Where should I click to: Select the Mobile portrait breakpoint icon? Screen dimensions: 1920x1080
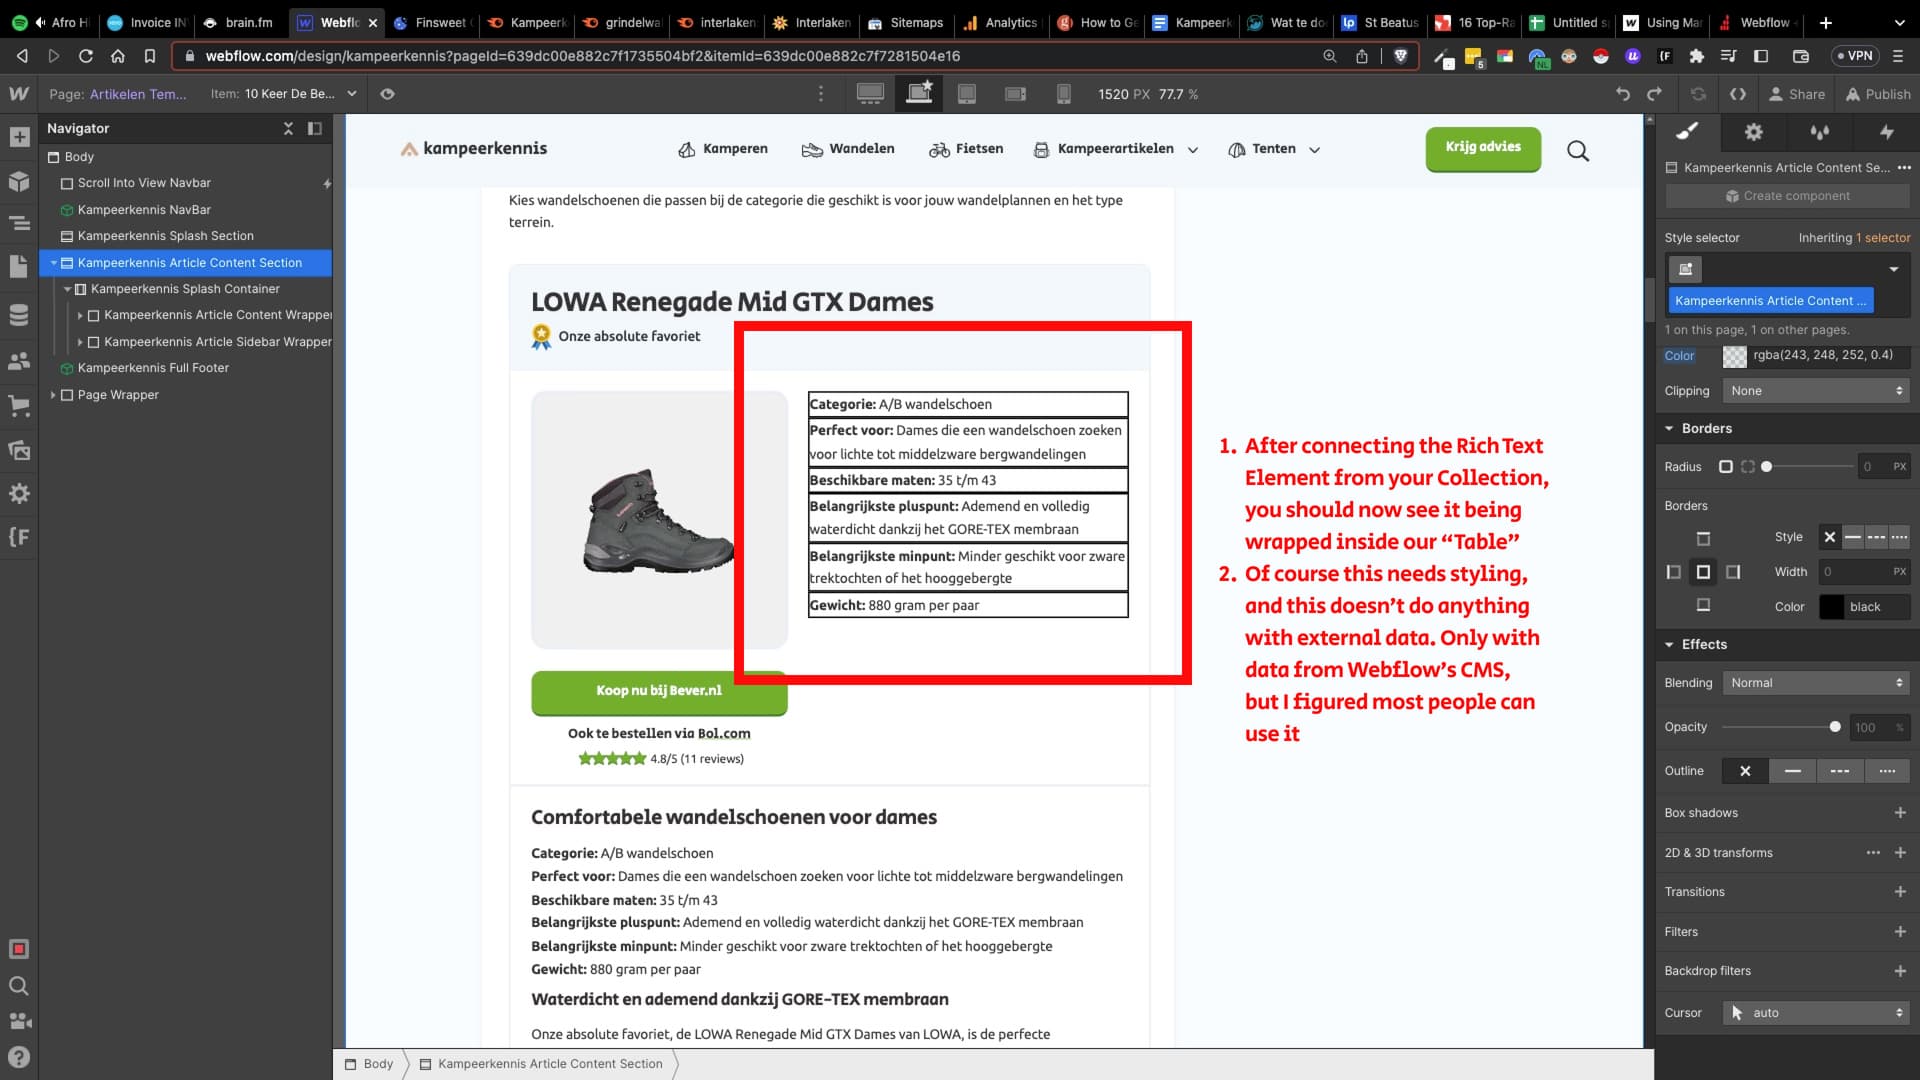coord(1064,94)
